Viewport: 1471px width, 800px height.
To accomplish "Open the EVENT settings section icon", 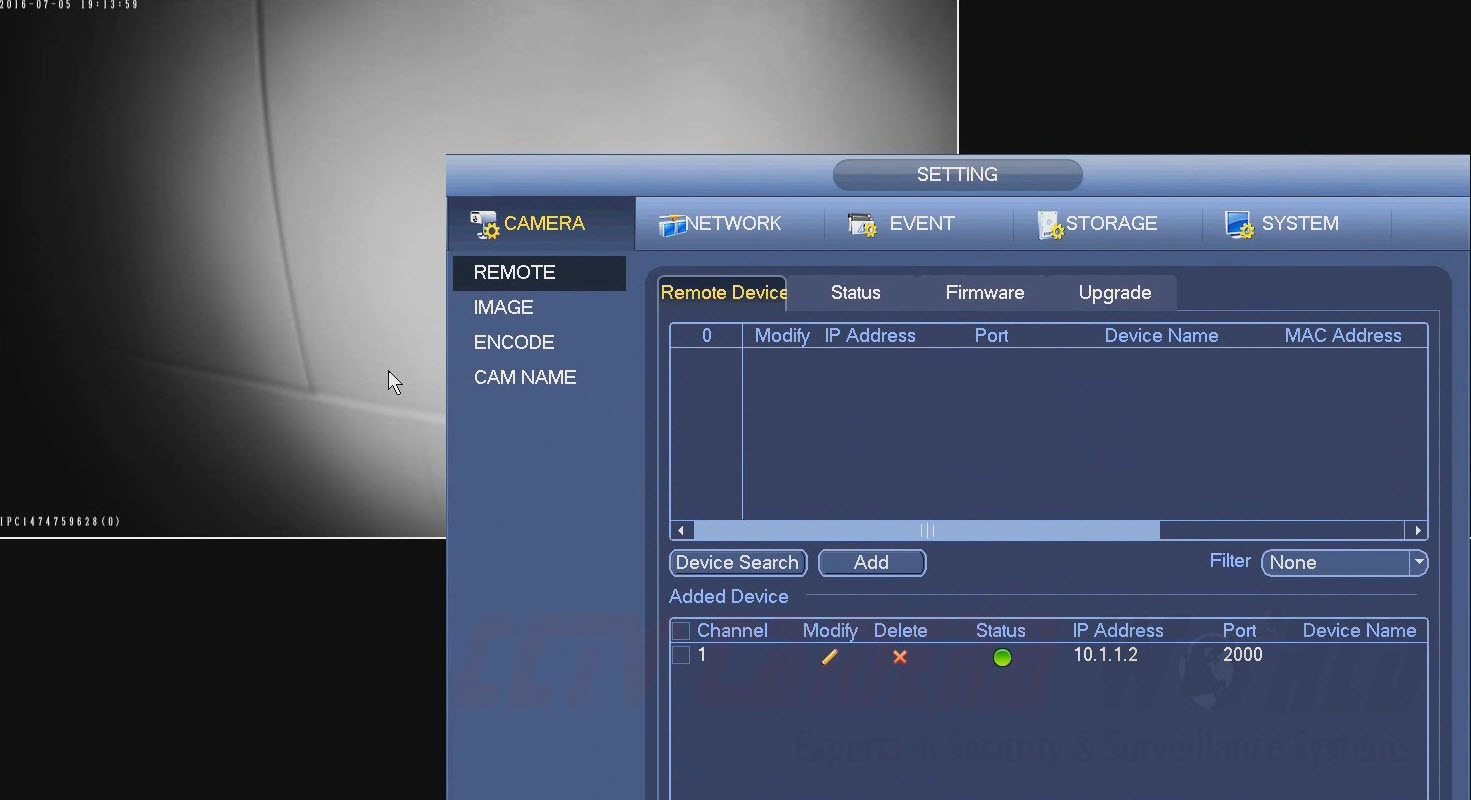I will 862,224.
